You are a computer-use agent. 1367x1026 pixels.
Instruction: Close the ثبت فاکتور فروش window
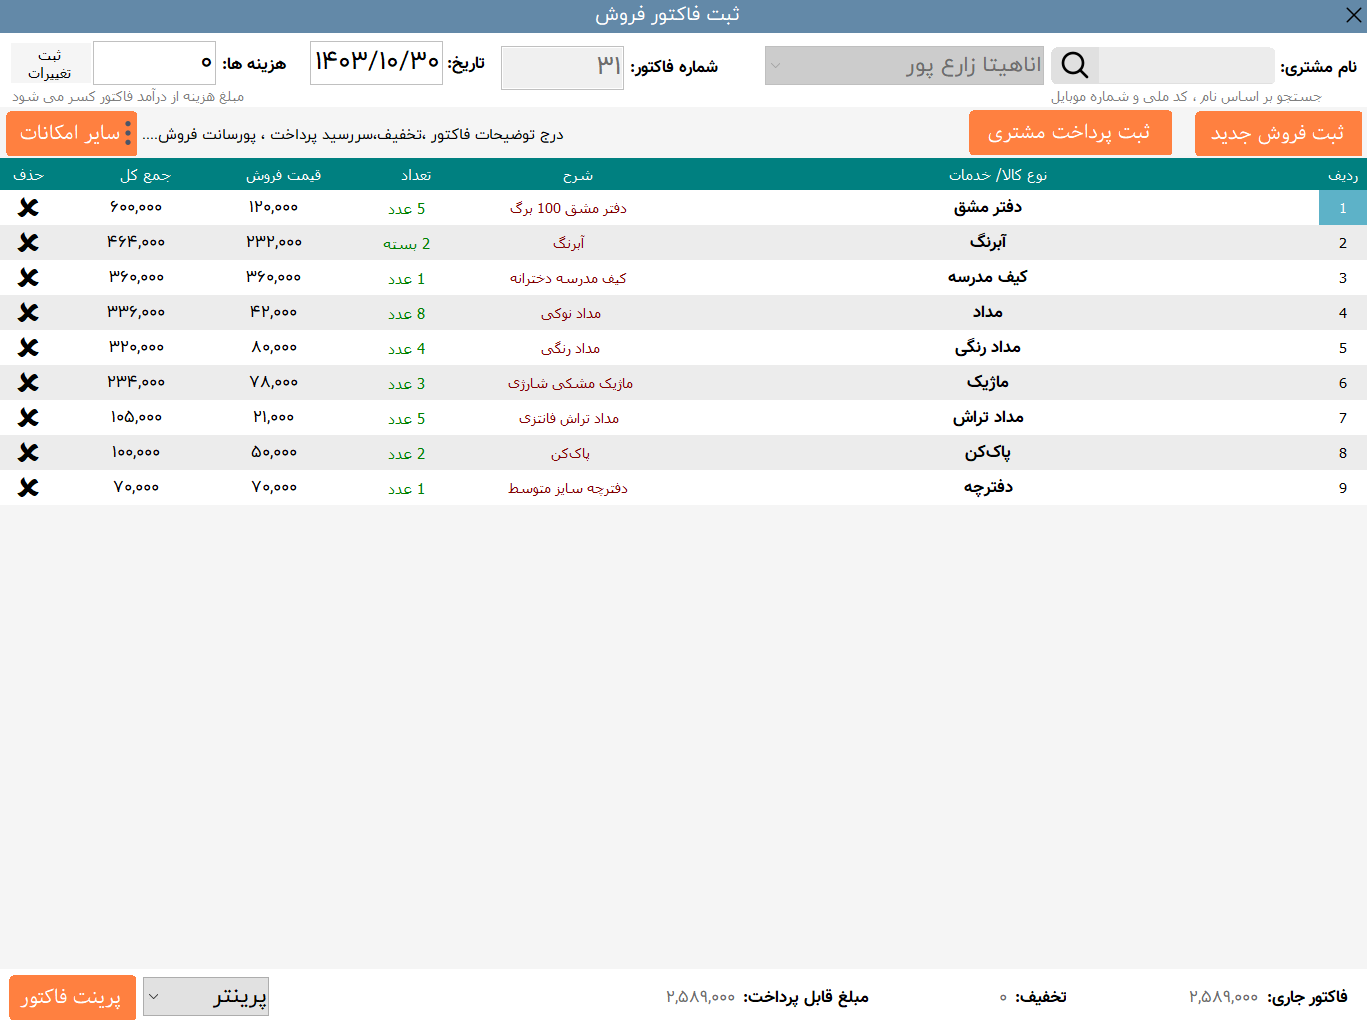[x=1353, y=15]
